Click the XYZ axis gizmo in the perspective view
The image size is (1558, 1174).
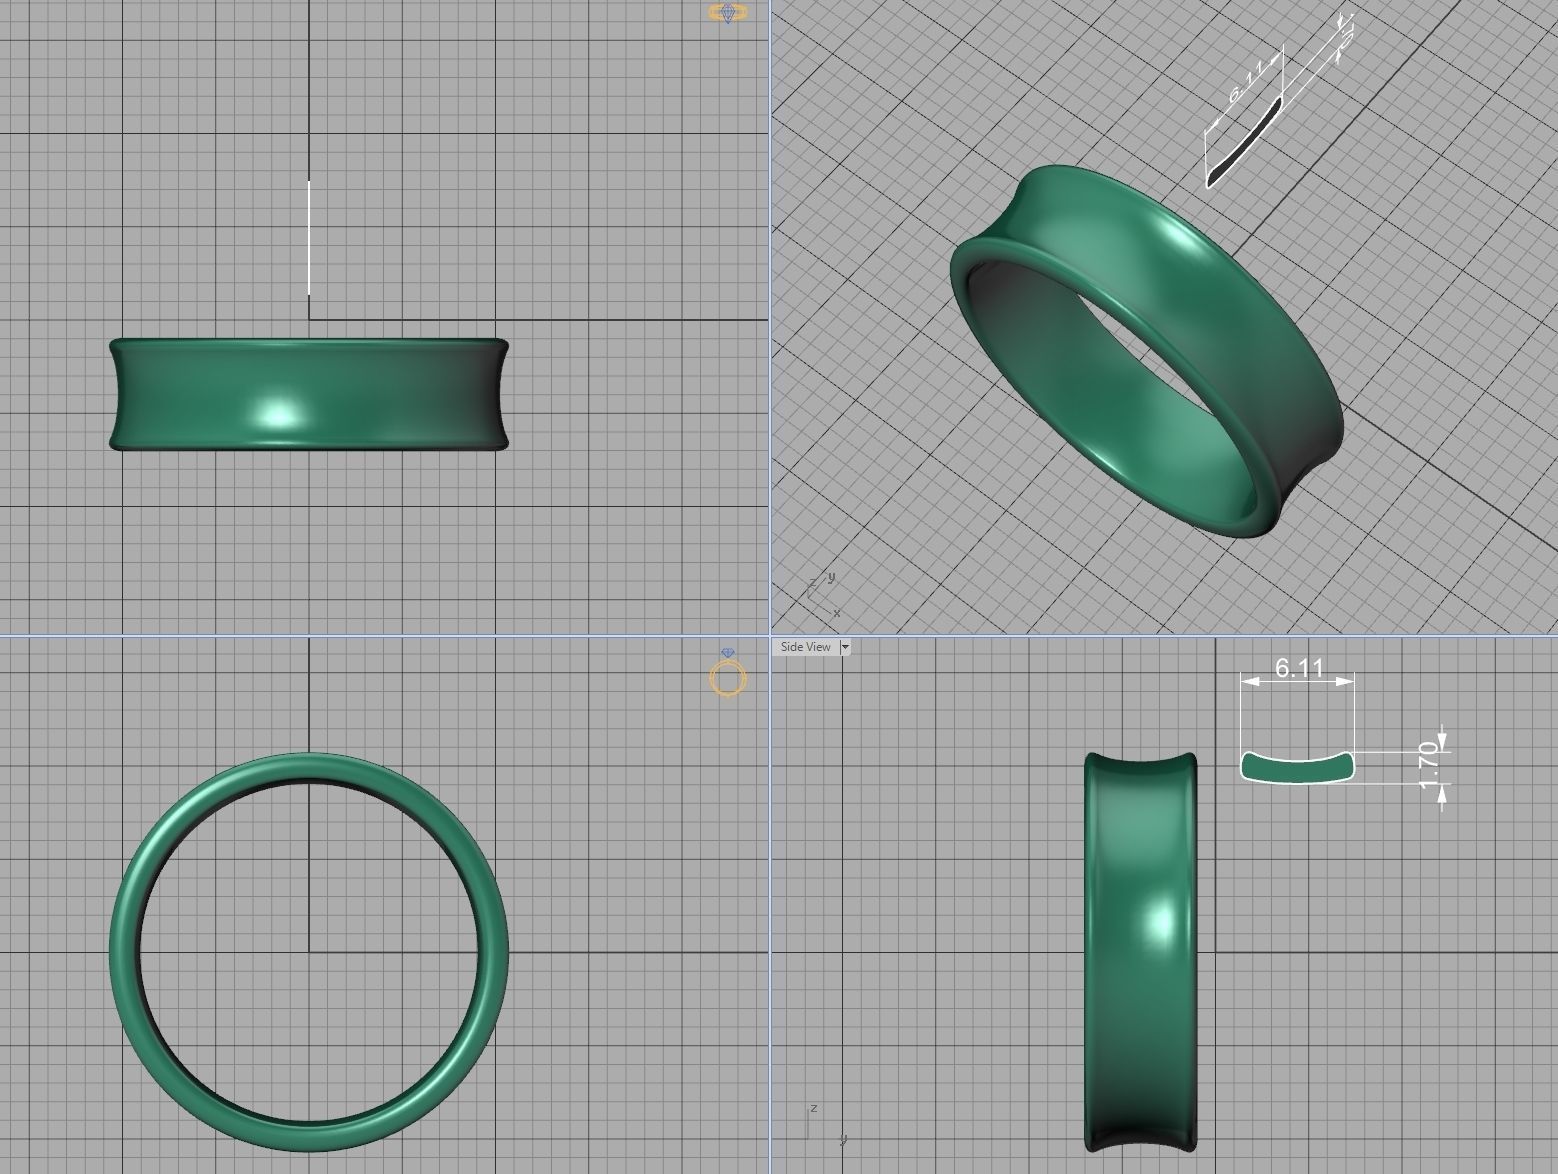822,594
